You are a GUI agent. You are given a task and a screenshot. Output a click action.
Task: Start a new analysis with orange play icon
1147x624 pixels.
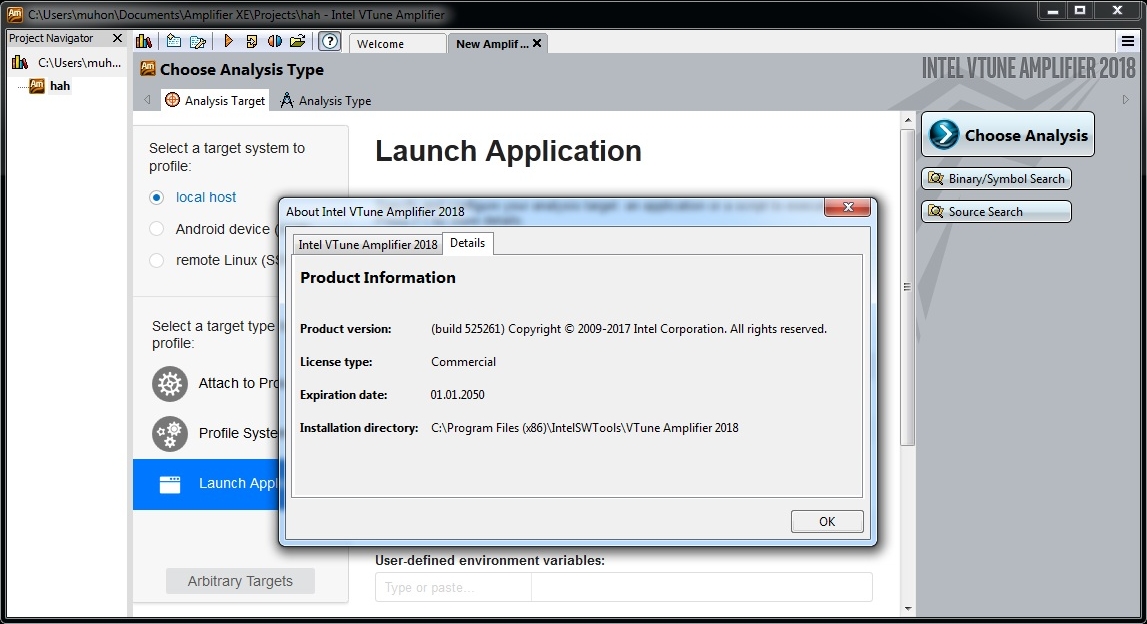tap(228, 41)
